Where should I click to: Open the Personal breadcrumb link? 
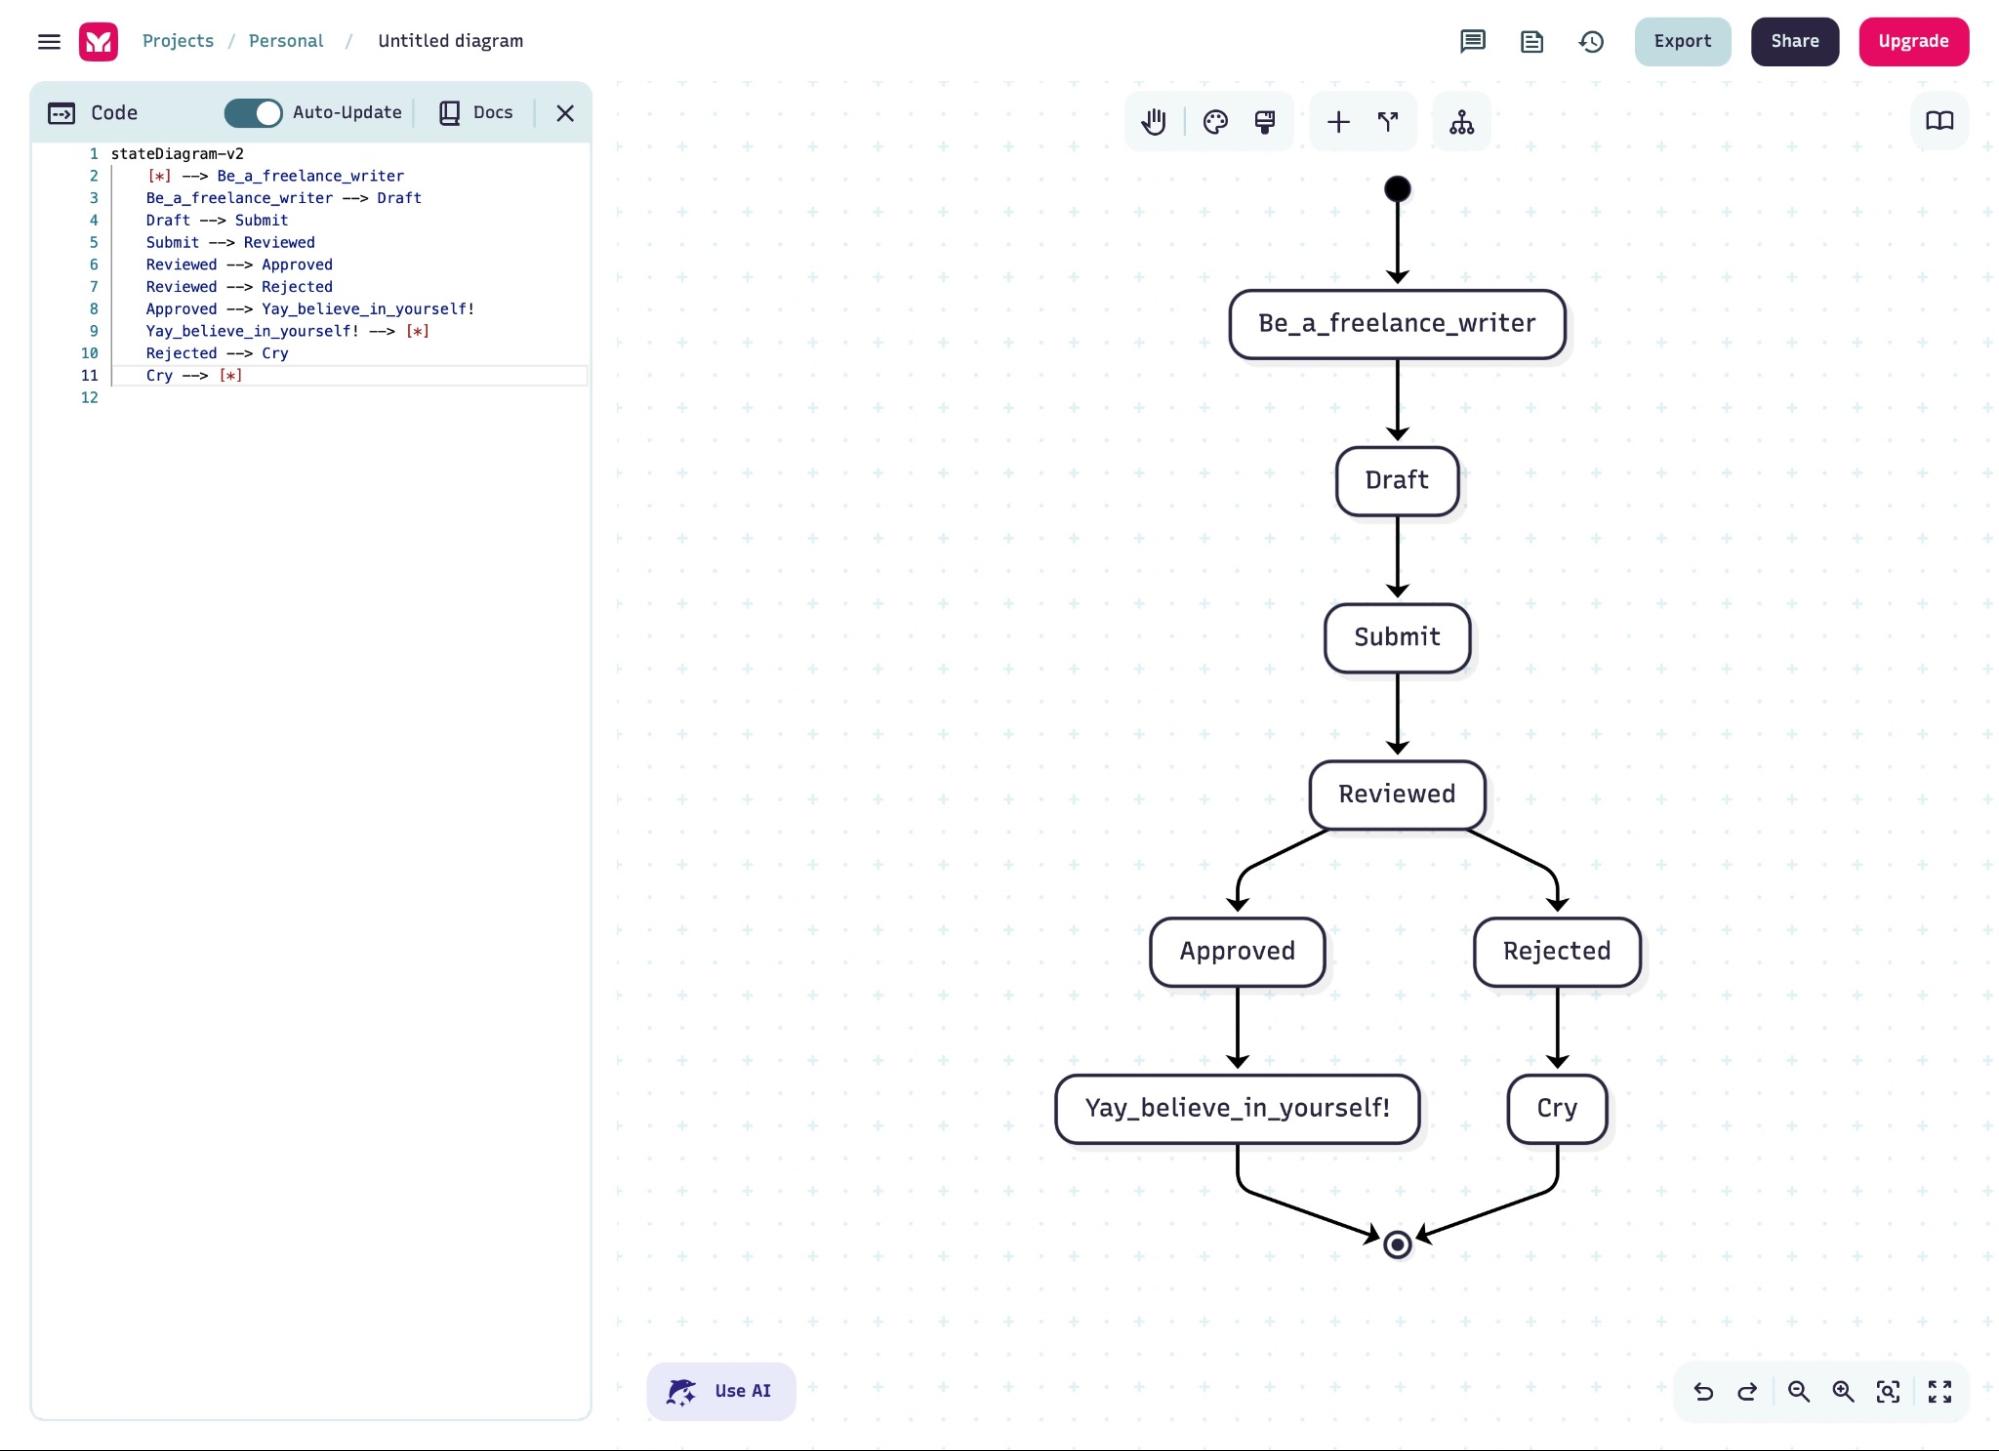[x=286, y=41]
